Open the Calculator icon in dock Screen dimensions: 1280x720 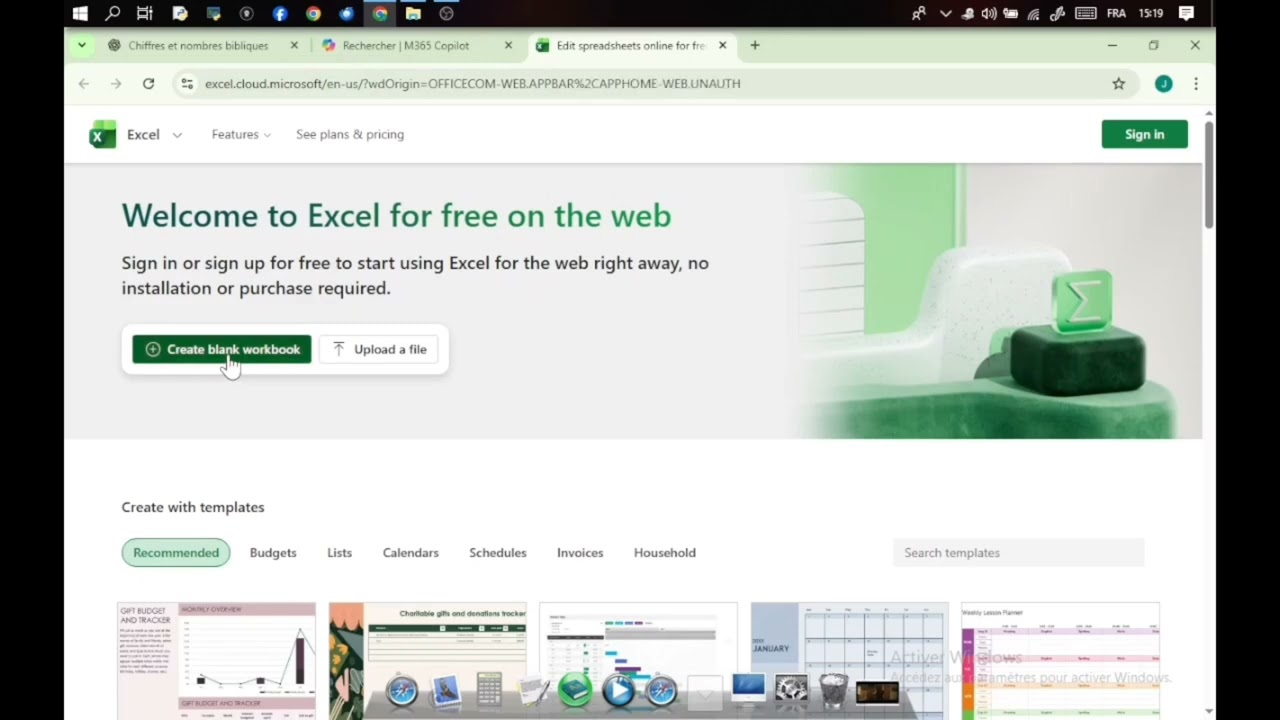[x=489, y=690]
